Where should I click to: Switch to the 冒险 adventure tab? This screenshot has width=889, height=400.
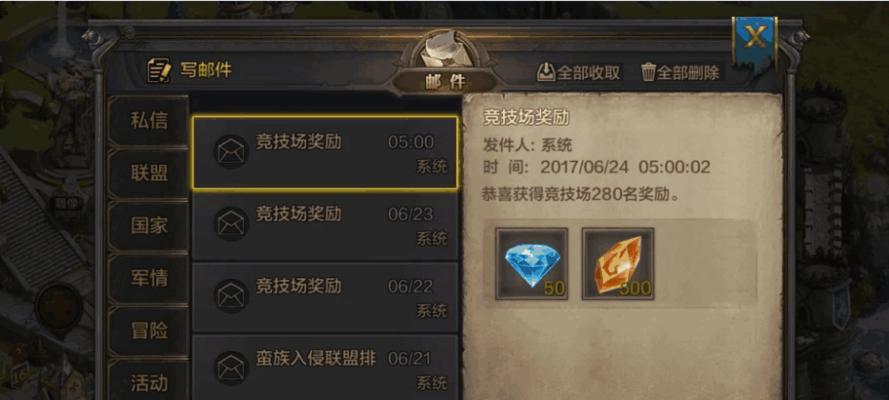149,330
